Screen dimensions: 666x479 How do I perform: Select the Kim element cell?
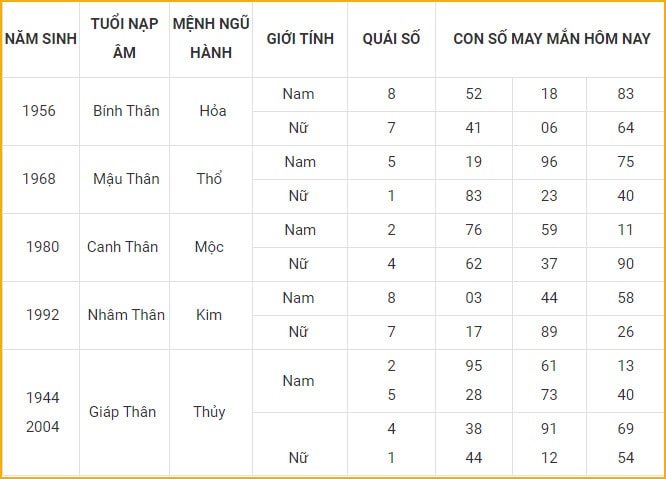click(x=209, y=315)
